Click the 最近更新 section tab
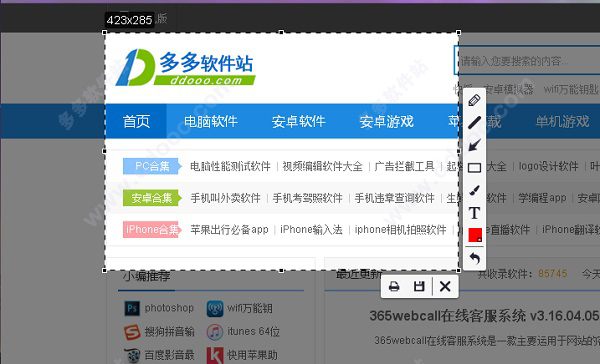 coord(359,274)
